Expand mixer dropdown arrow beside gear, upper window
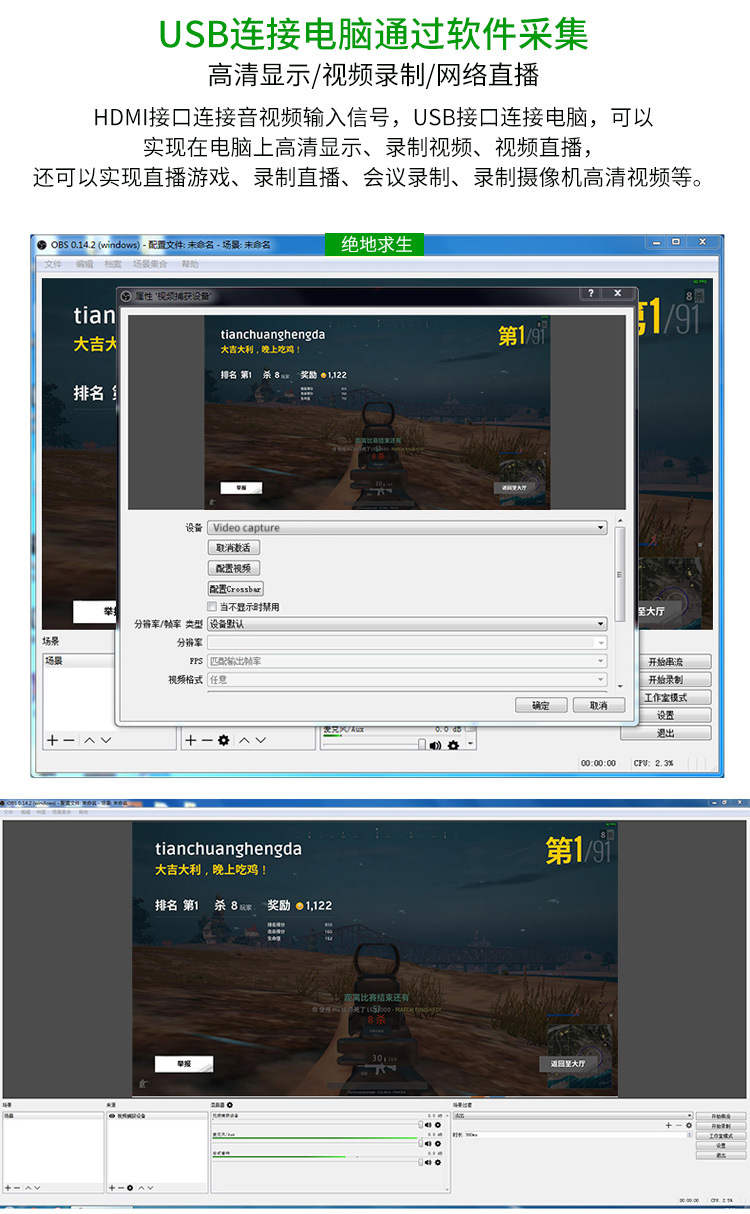The width and height of the screenshot is (750, 1214). [x=470, y=745]
